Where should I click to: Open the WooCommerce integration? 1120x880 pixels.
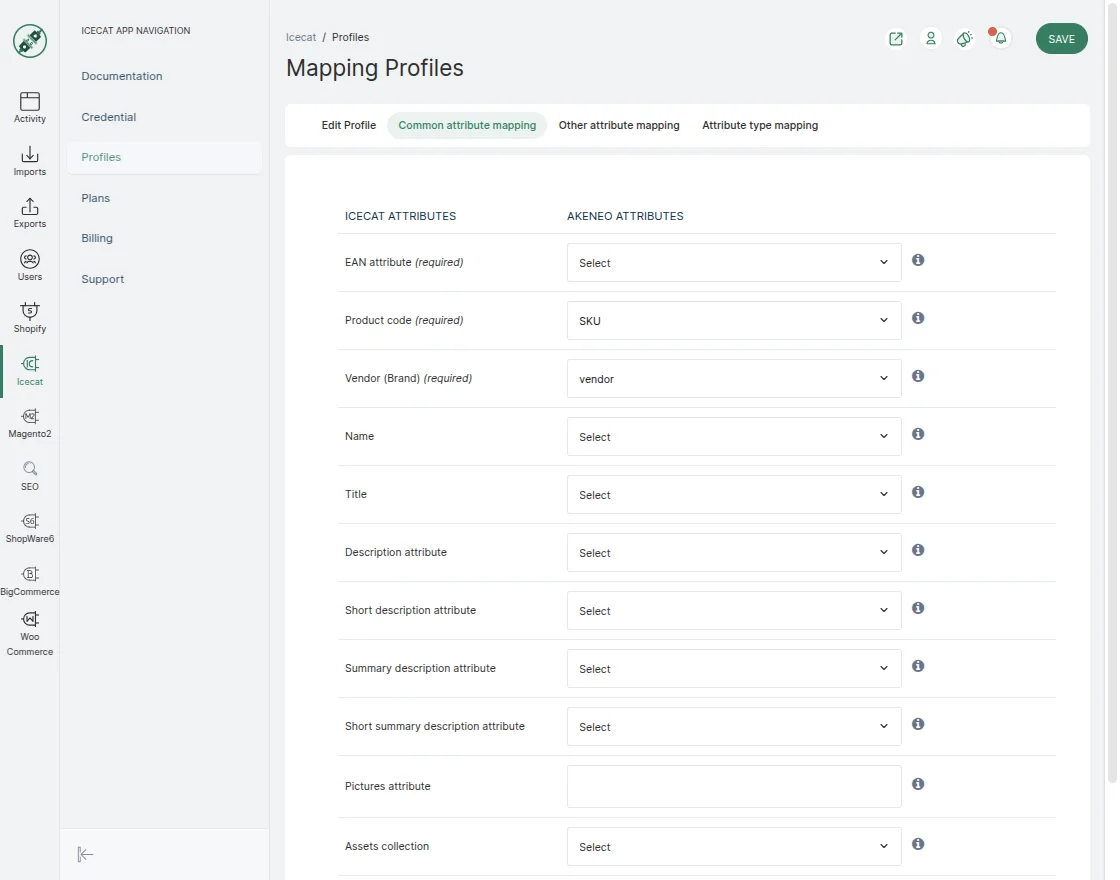click(29, 631)
